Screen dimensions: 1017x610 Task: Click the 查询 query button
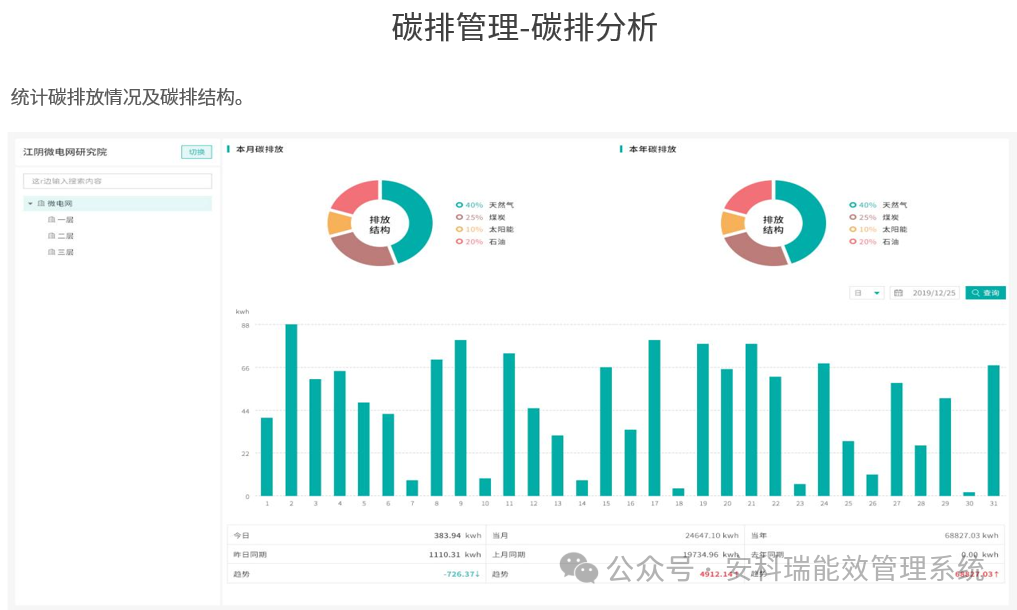tap(986, 292)
